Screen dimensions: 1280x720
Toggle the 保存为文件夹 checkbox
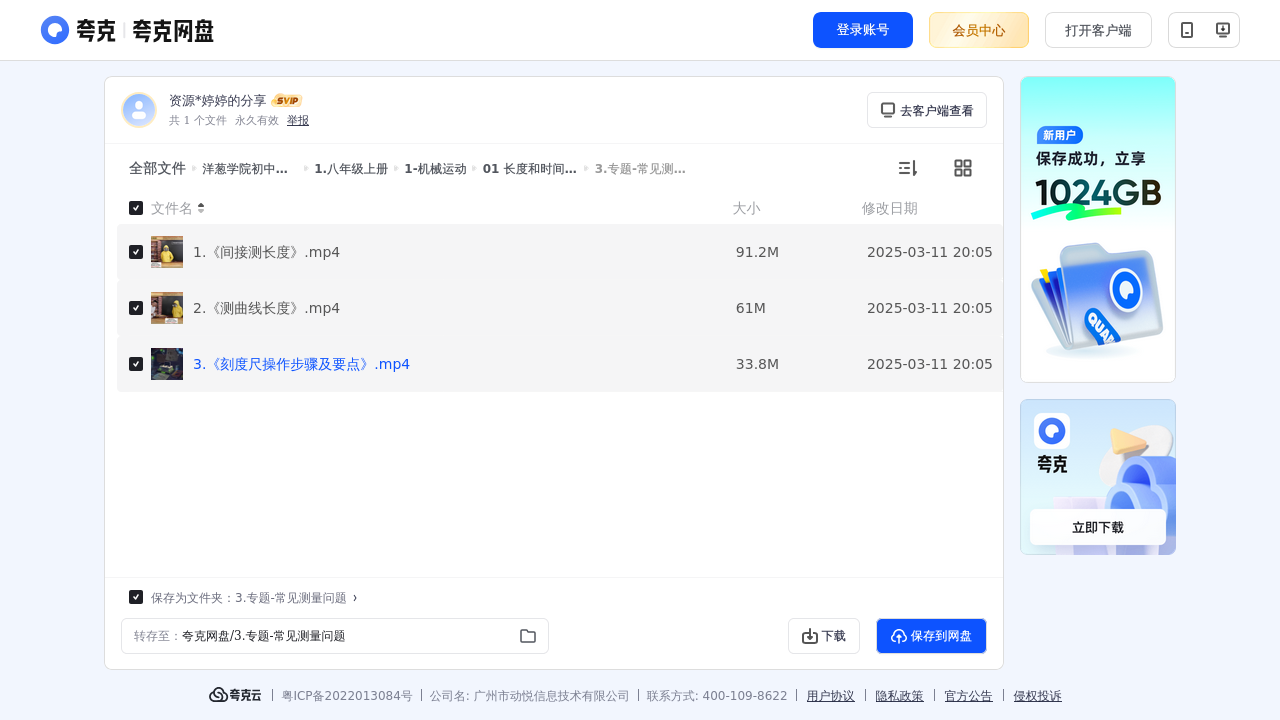click(136, 597)
